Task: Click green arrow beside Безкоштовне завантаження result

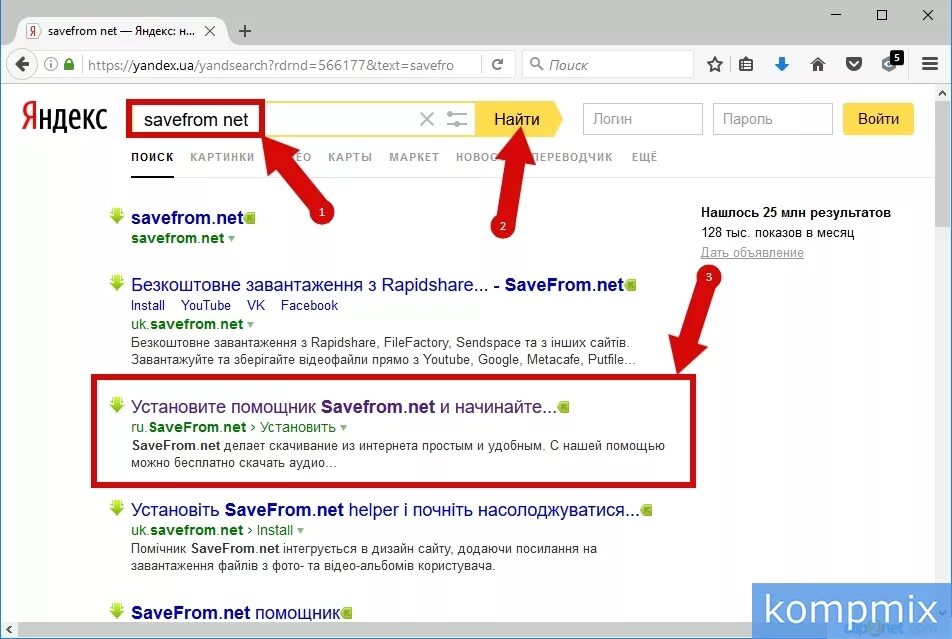Action: tap(117, 282)
